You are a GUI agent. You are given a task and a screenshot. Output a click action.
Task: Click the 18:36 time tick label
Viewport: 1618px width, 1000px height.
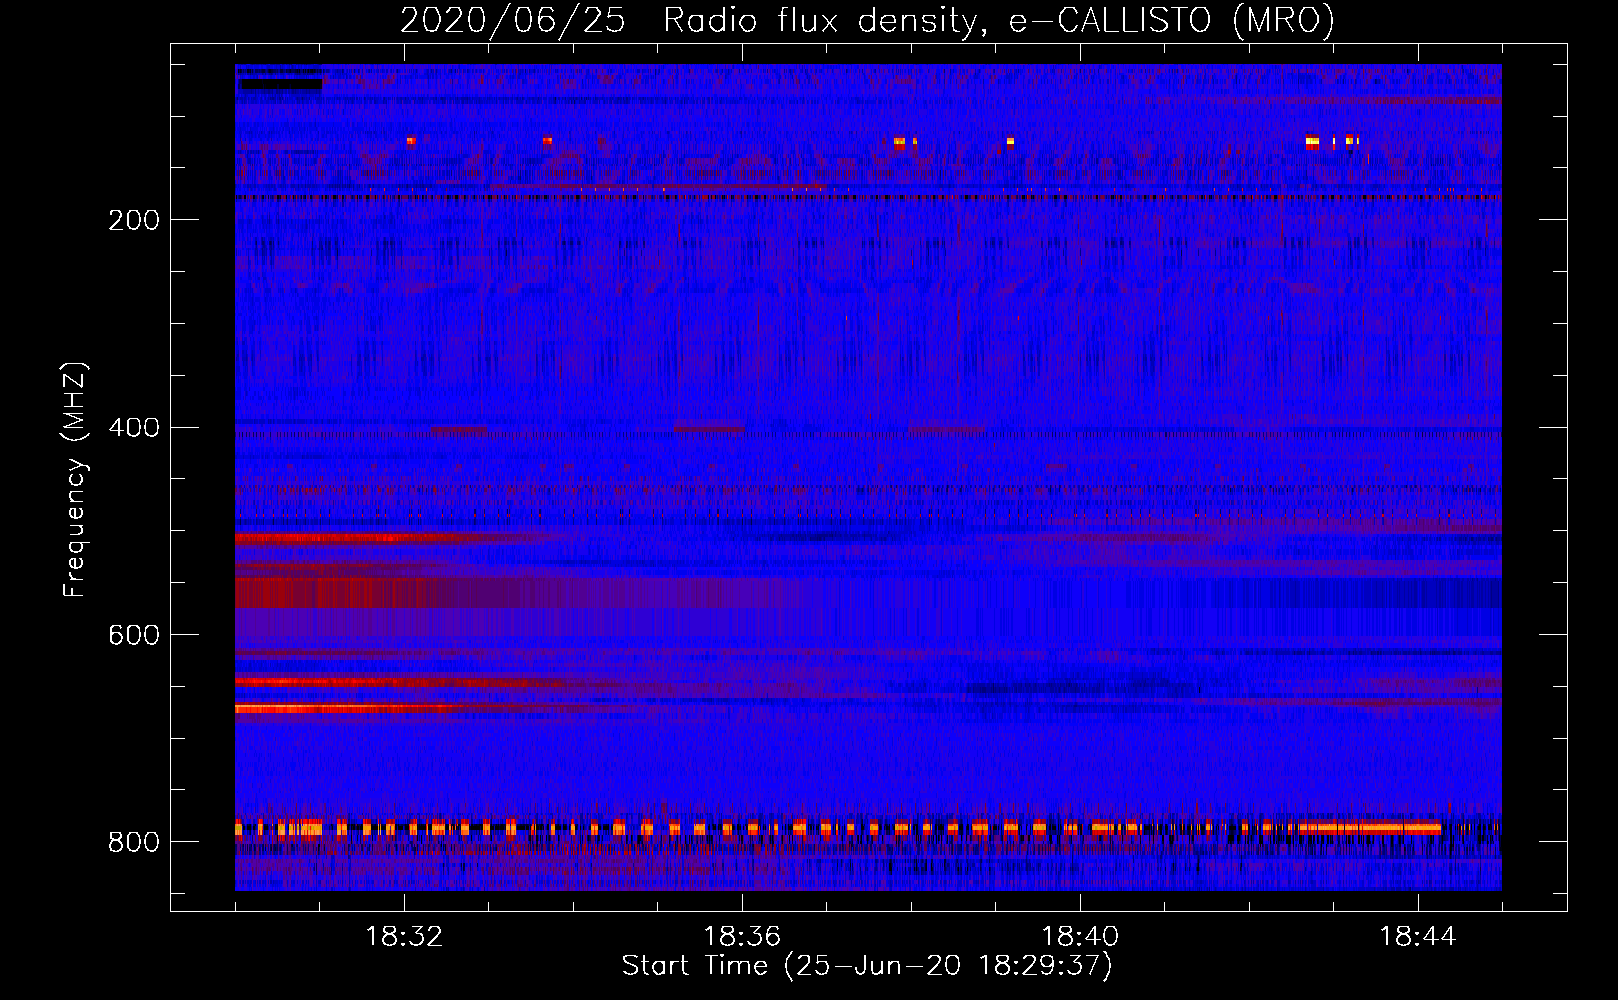742,937
